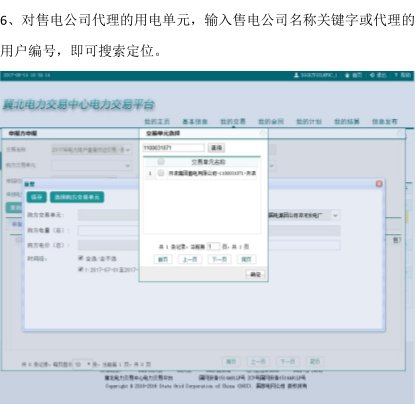Close the dialog with the red X icon

click(379, 184)
